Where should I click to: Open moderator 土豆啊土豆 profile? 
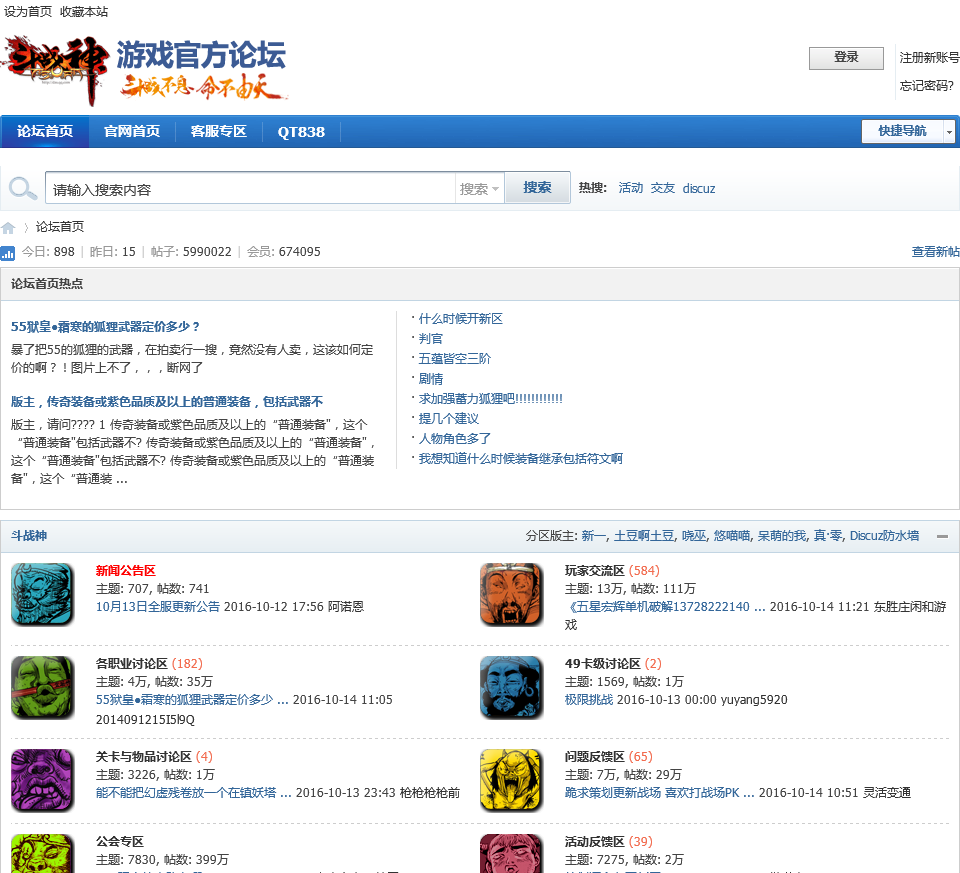(644, 536)
